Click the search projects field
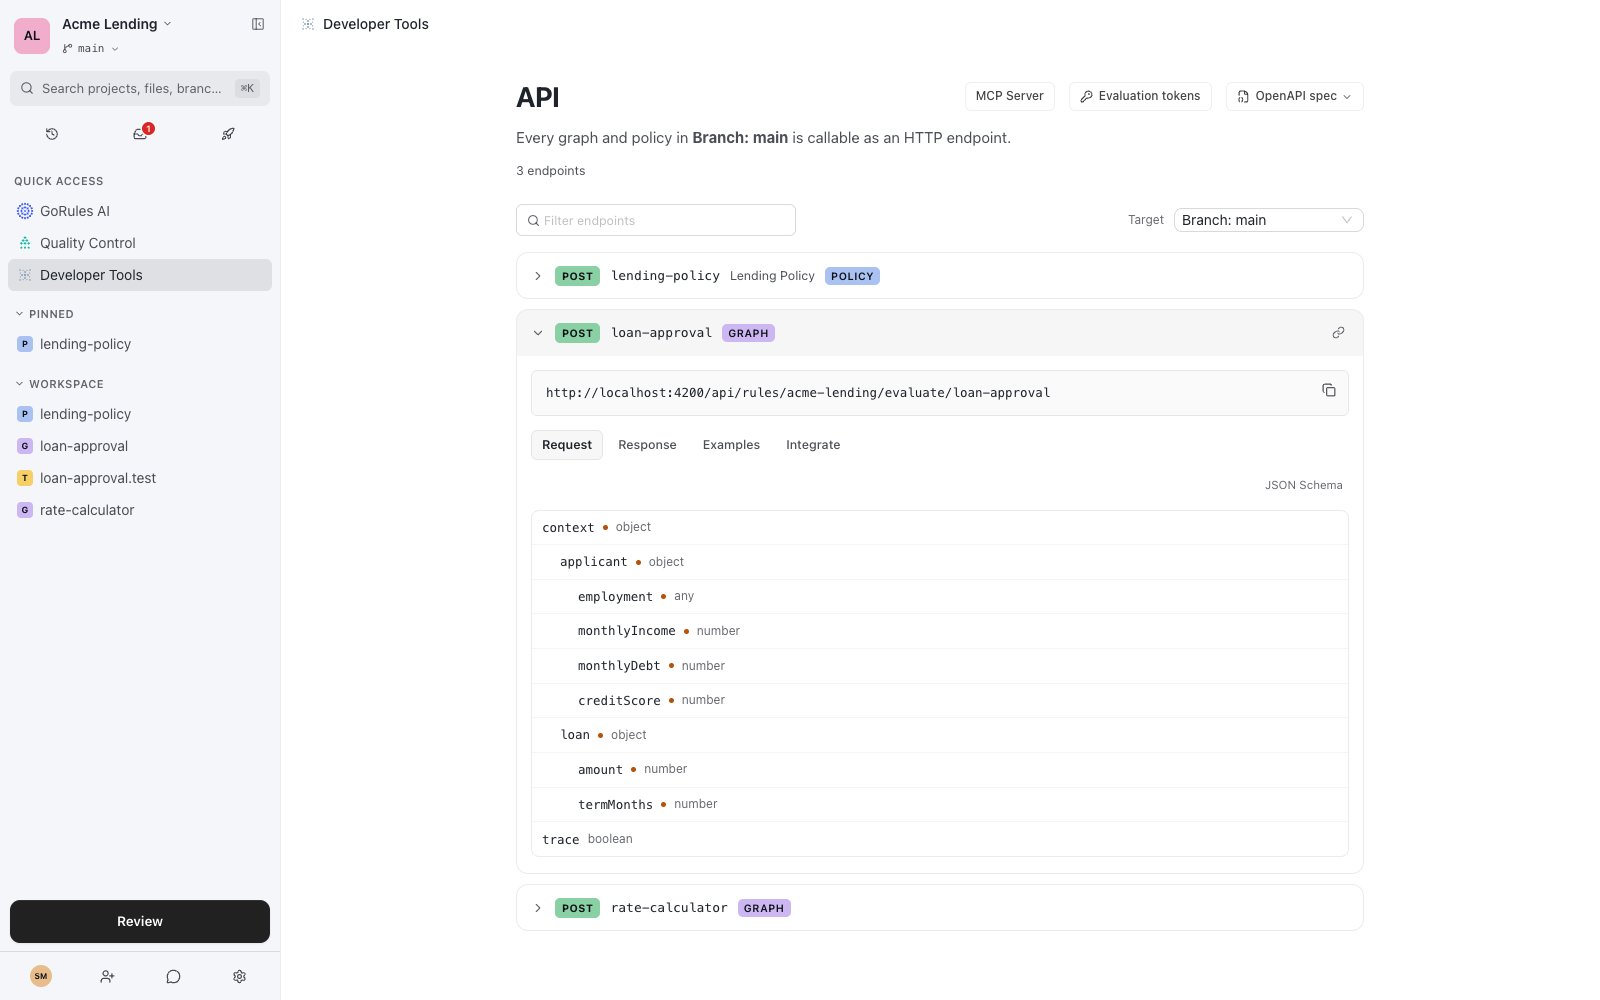Viewport: 1600px width, 1000px height. coord(140,88)
